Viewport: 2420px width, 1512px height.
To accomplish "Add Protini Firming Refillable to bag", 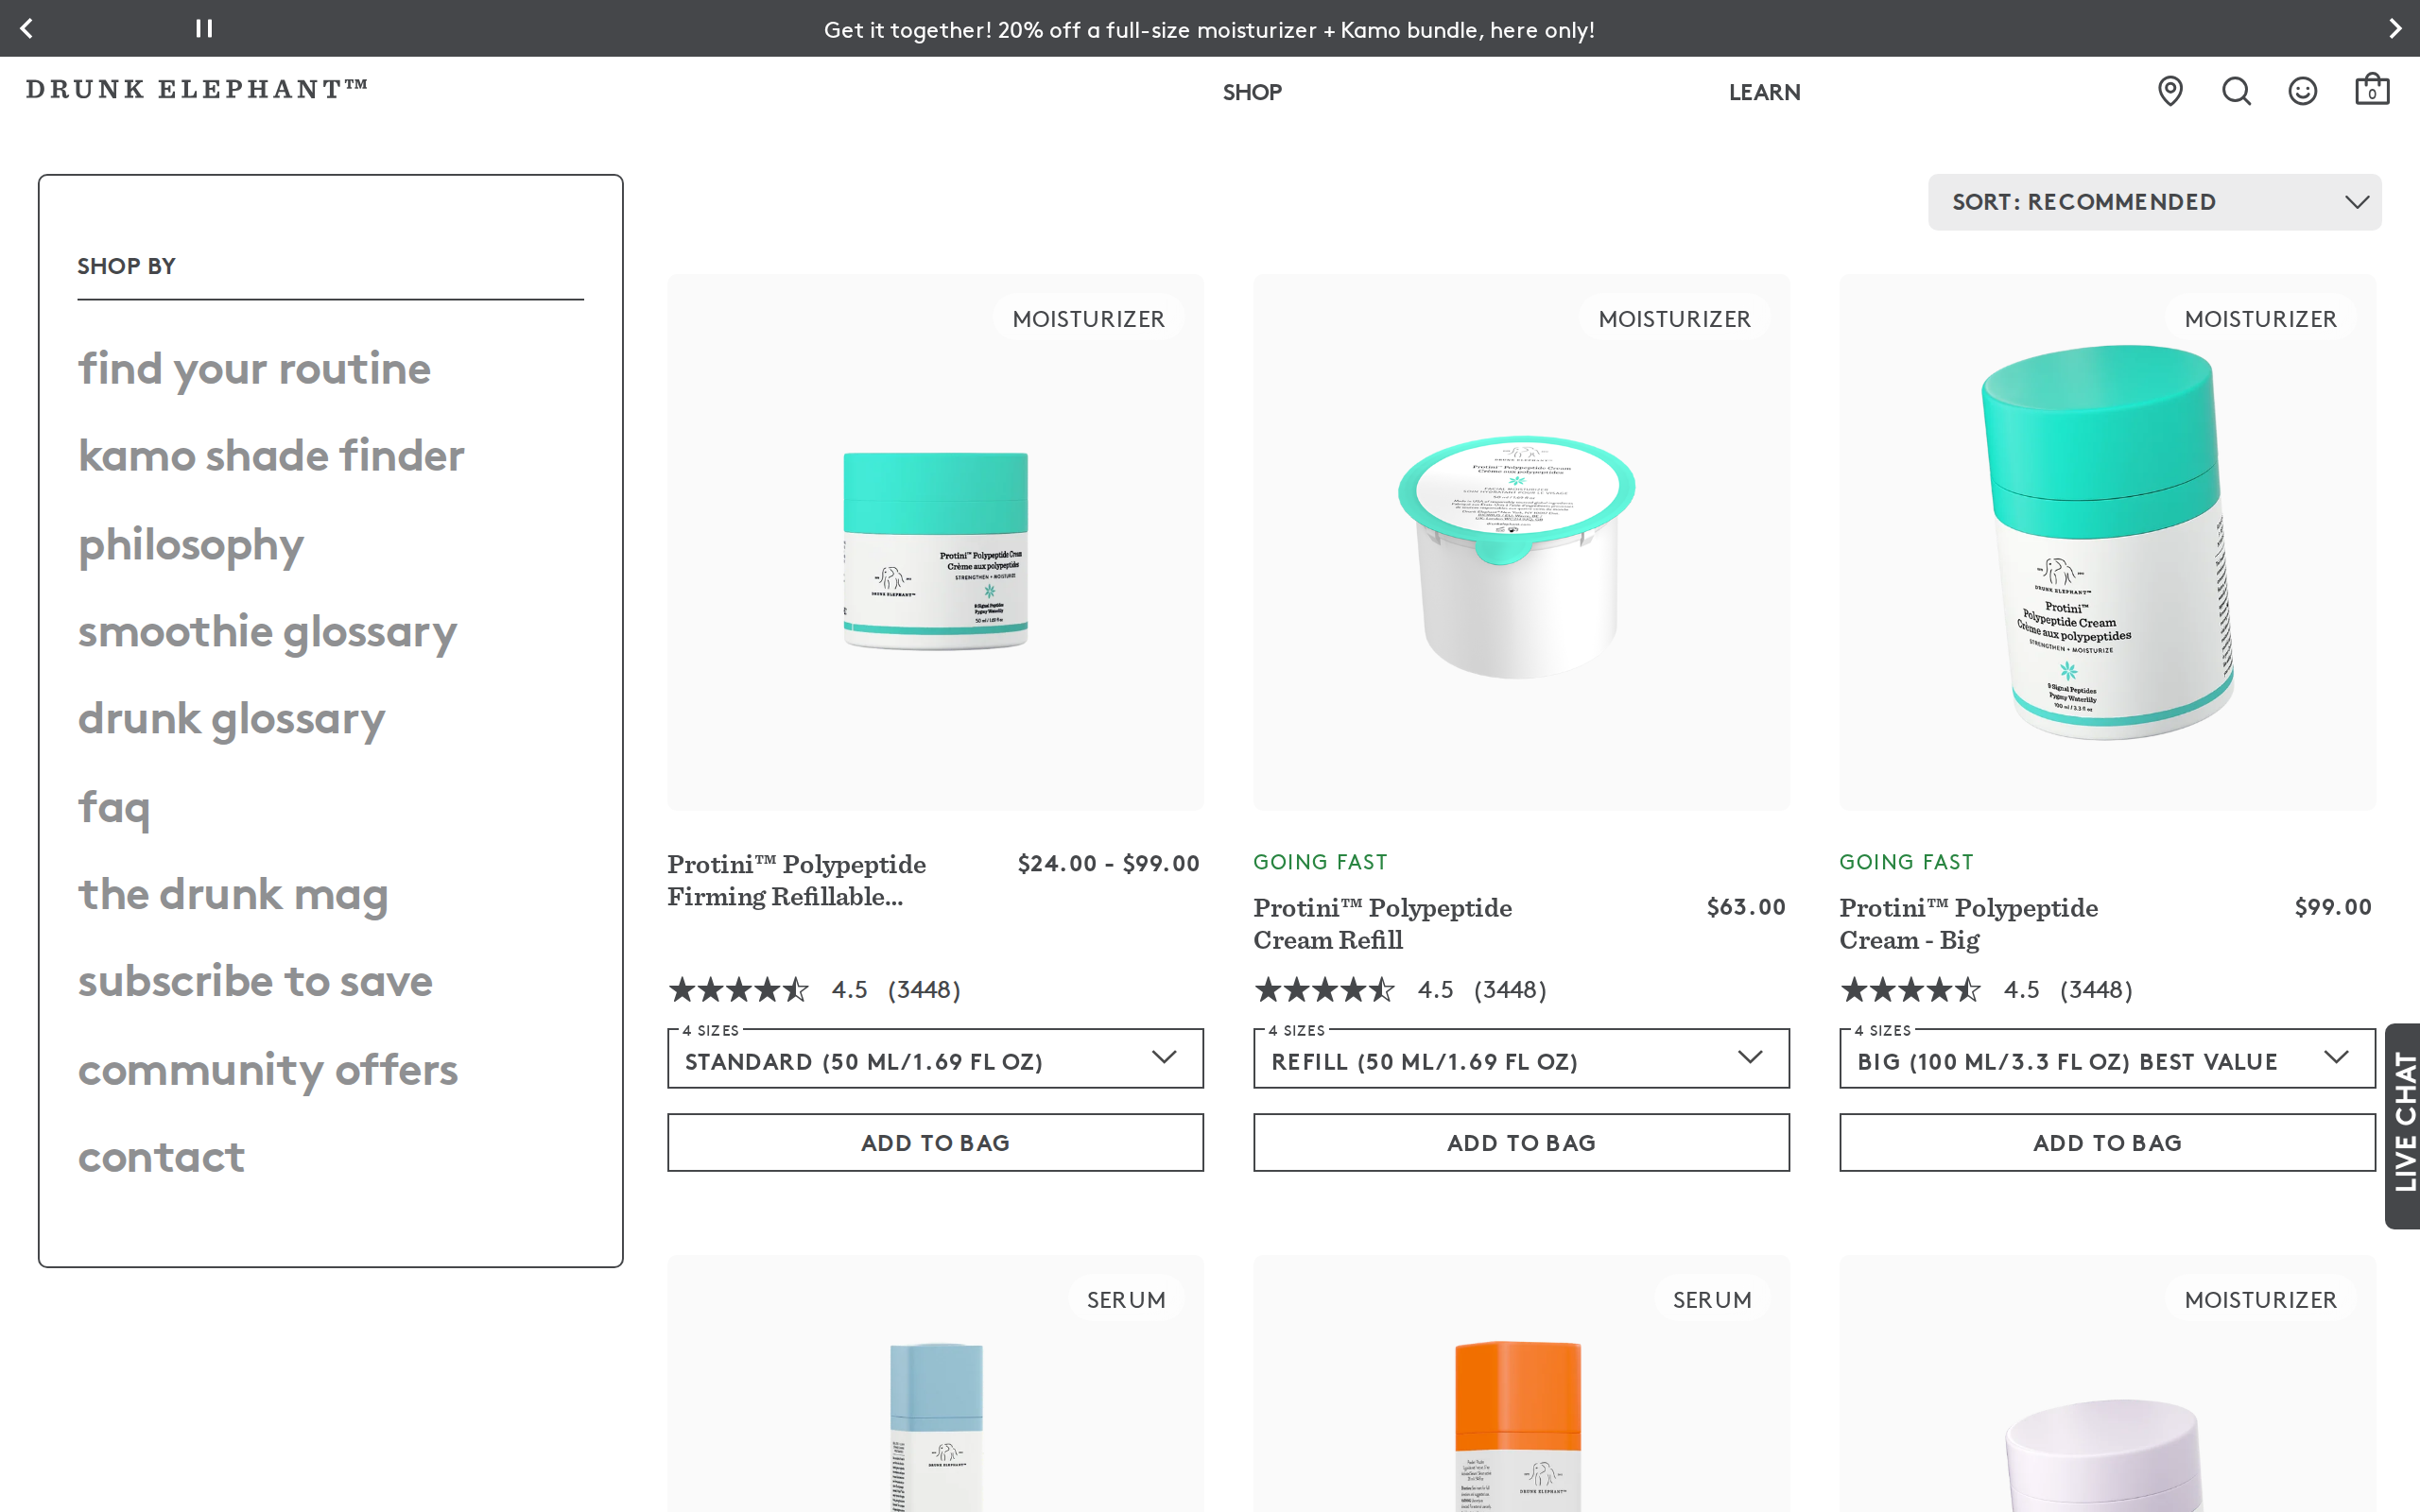I will (935, 1142).
